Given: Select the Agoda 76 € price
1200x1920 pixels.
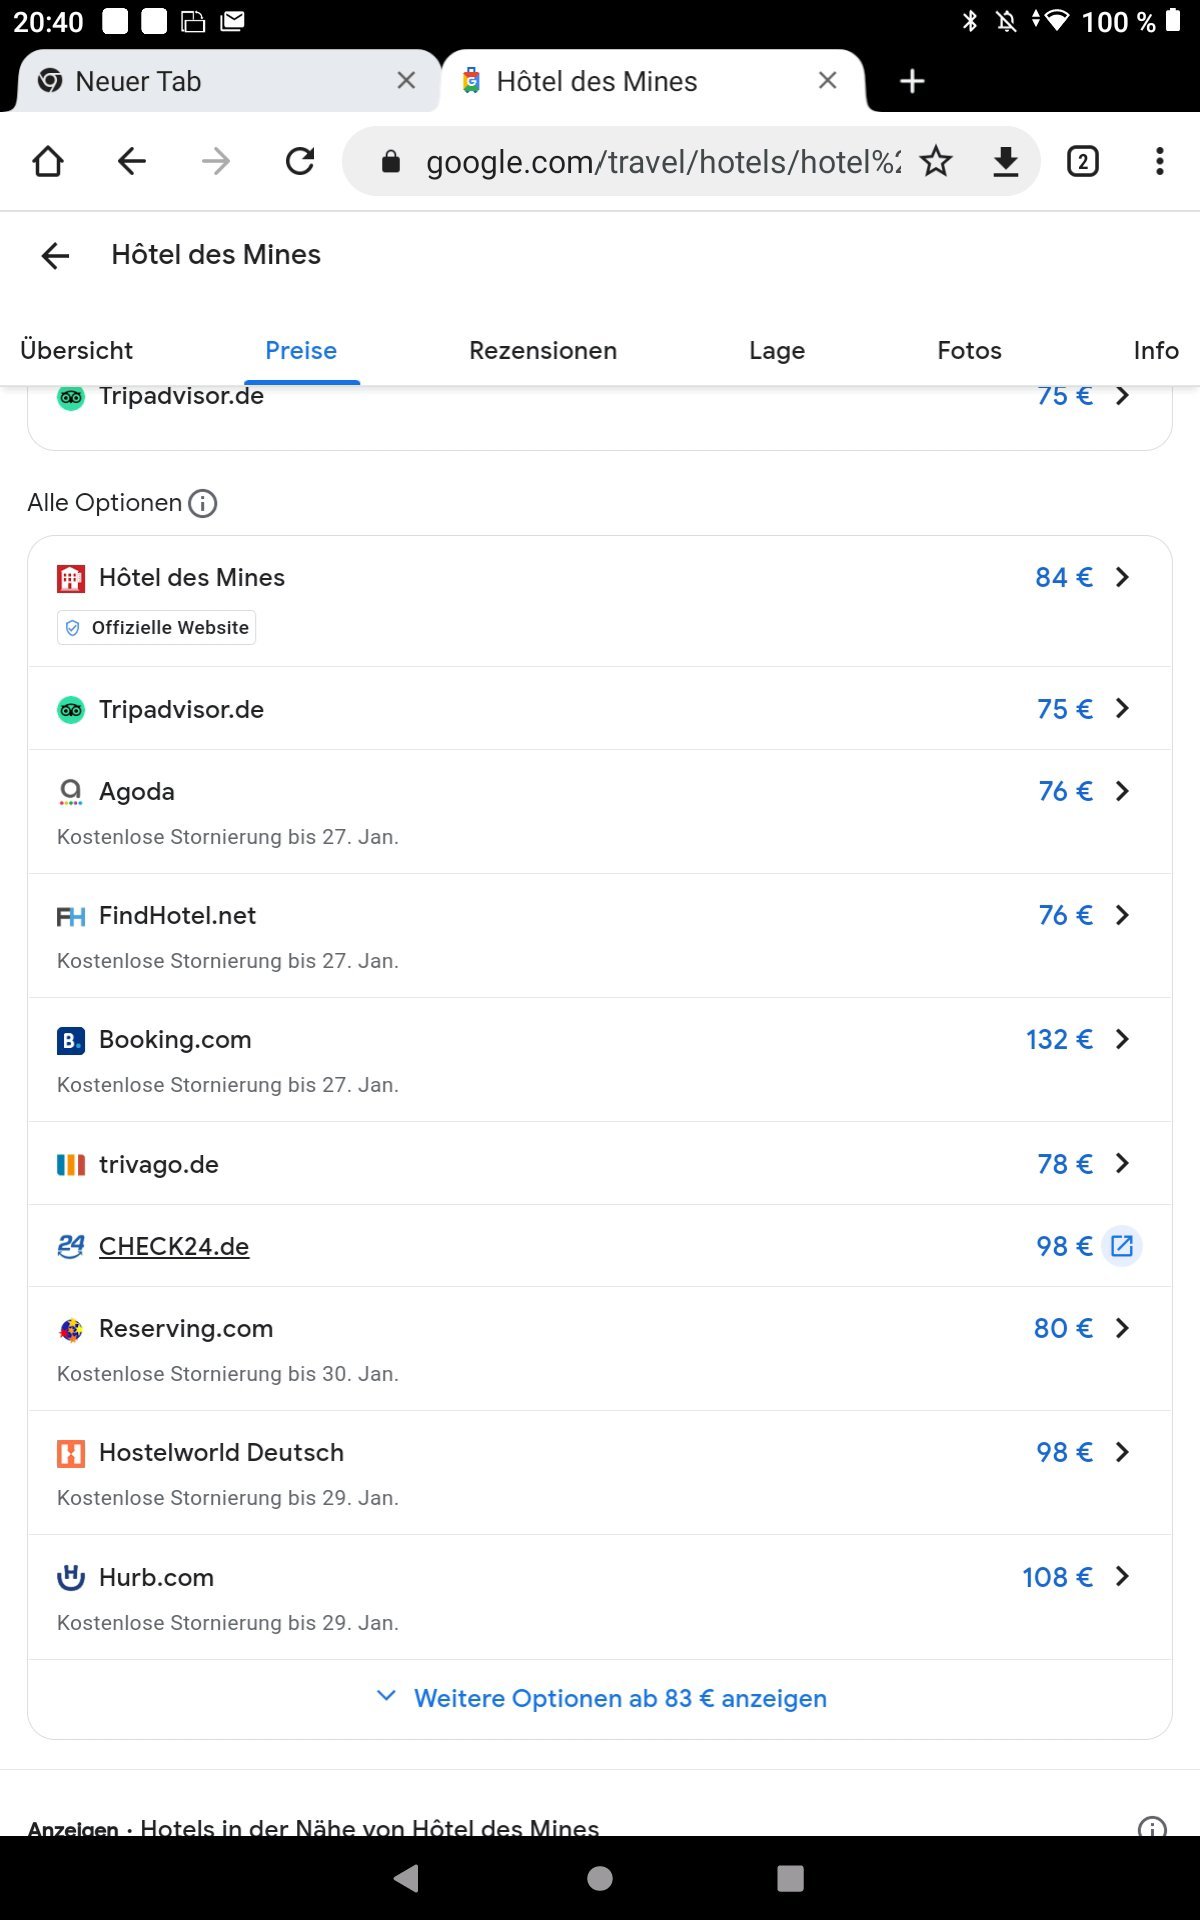Looking at the screenshot, I should (x=1065, y=791).
